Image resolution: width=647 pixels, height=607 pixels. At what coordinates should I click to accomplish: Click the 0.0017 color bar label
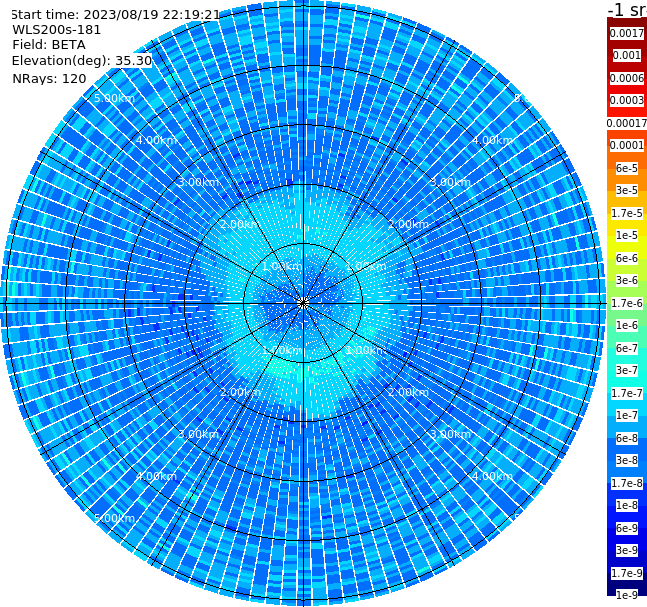(x=627, y=33)
